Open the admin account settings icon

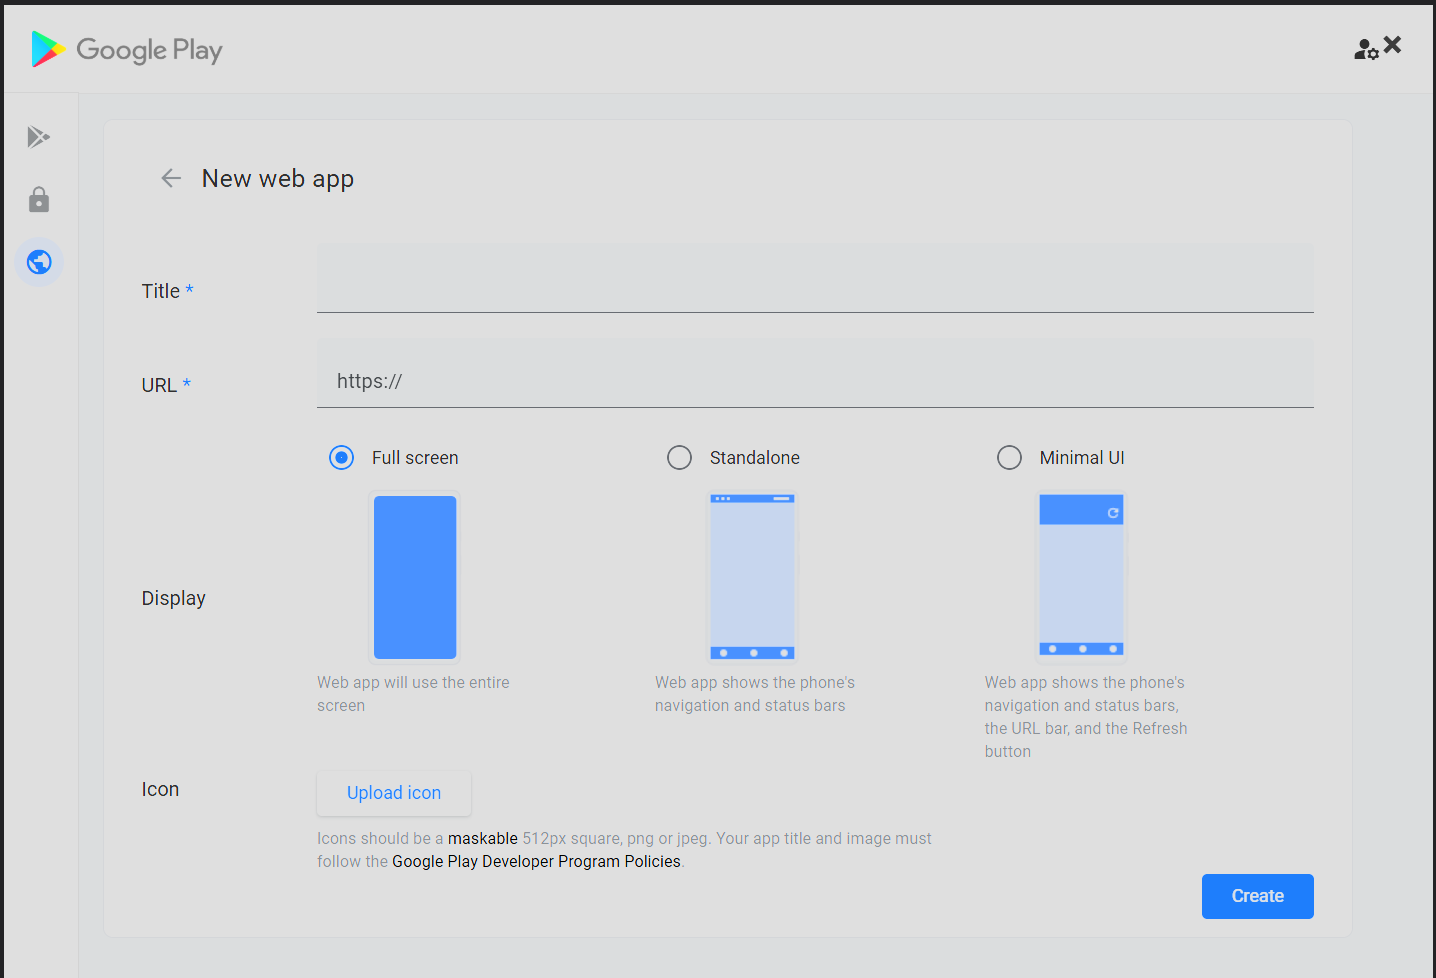click(1366, 49)
